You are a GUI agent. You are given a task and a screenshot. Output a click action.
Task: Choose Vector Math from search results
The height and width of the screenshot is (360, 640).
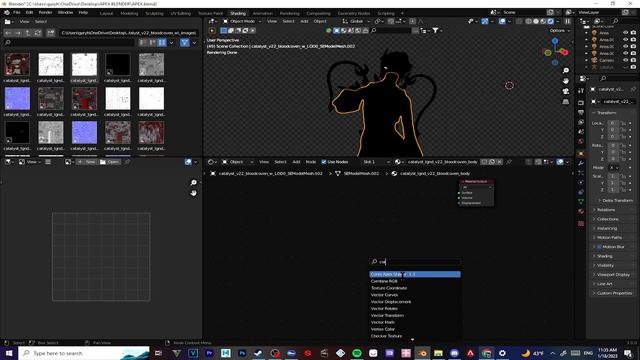[416, 322]
